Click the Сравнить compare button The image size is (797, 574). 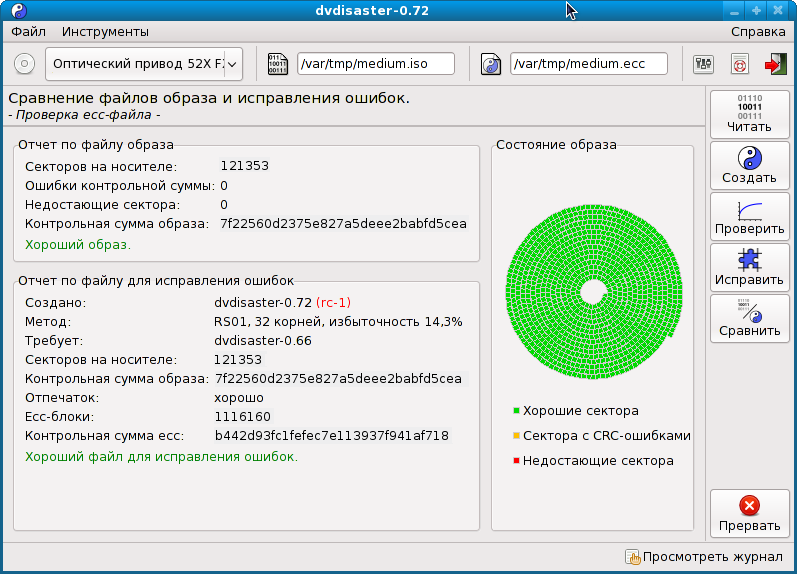point(749,318)
